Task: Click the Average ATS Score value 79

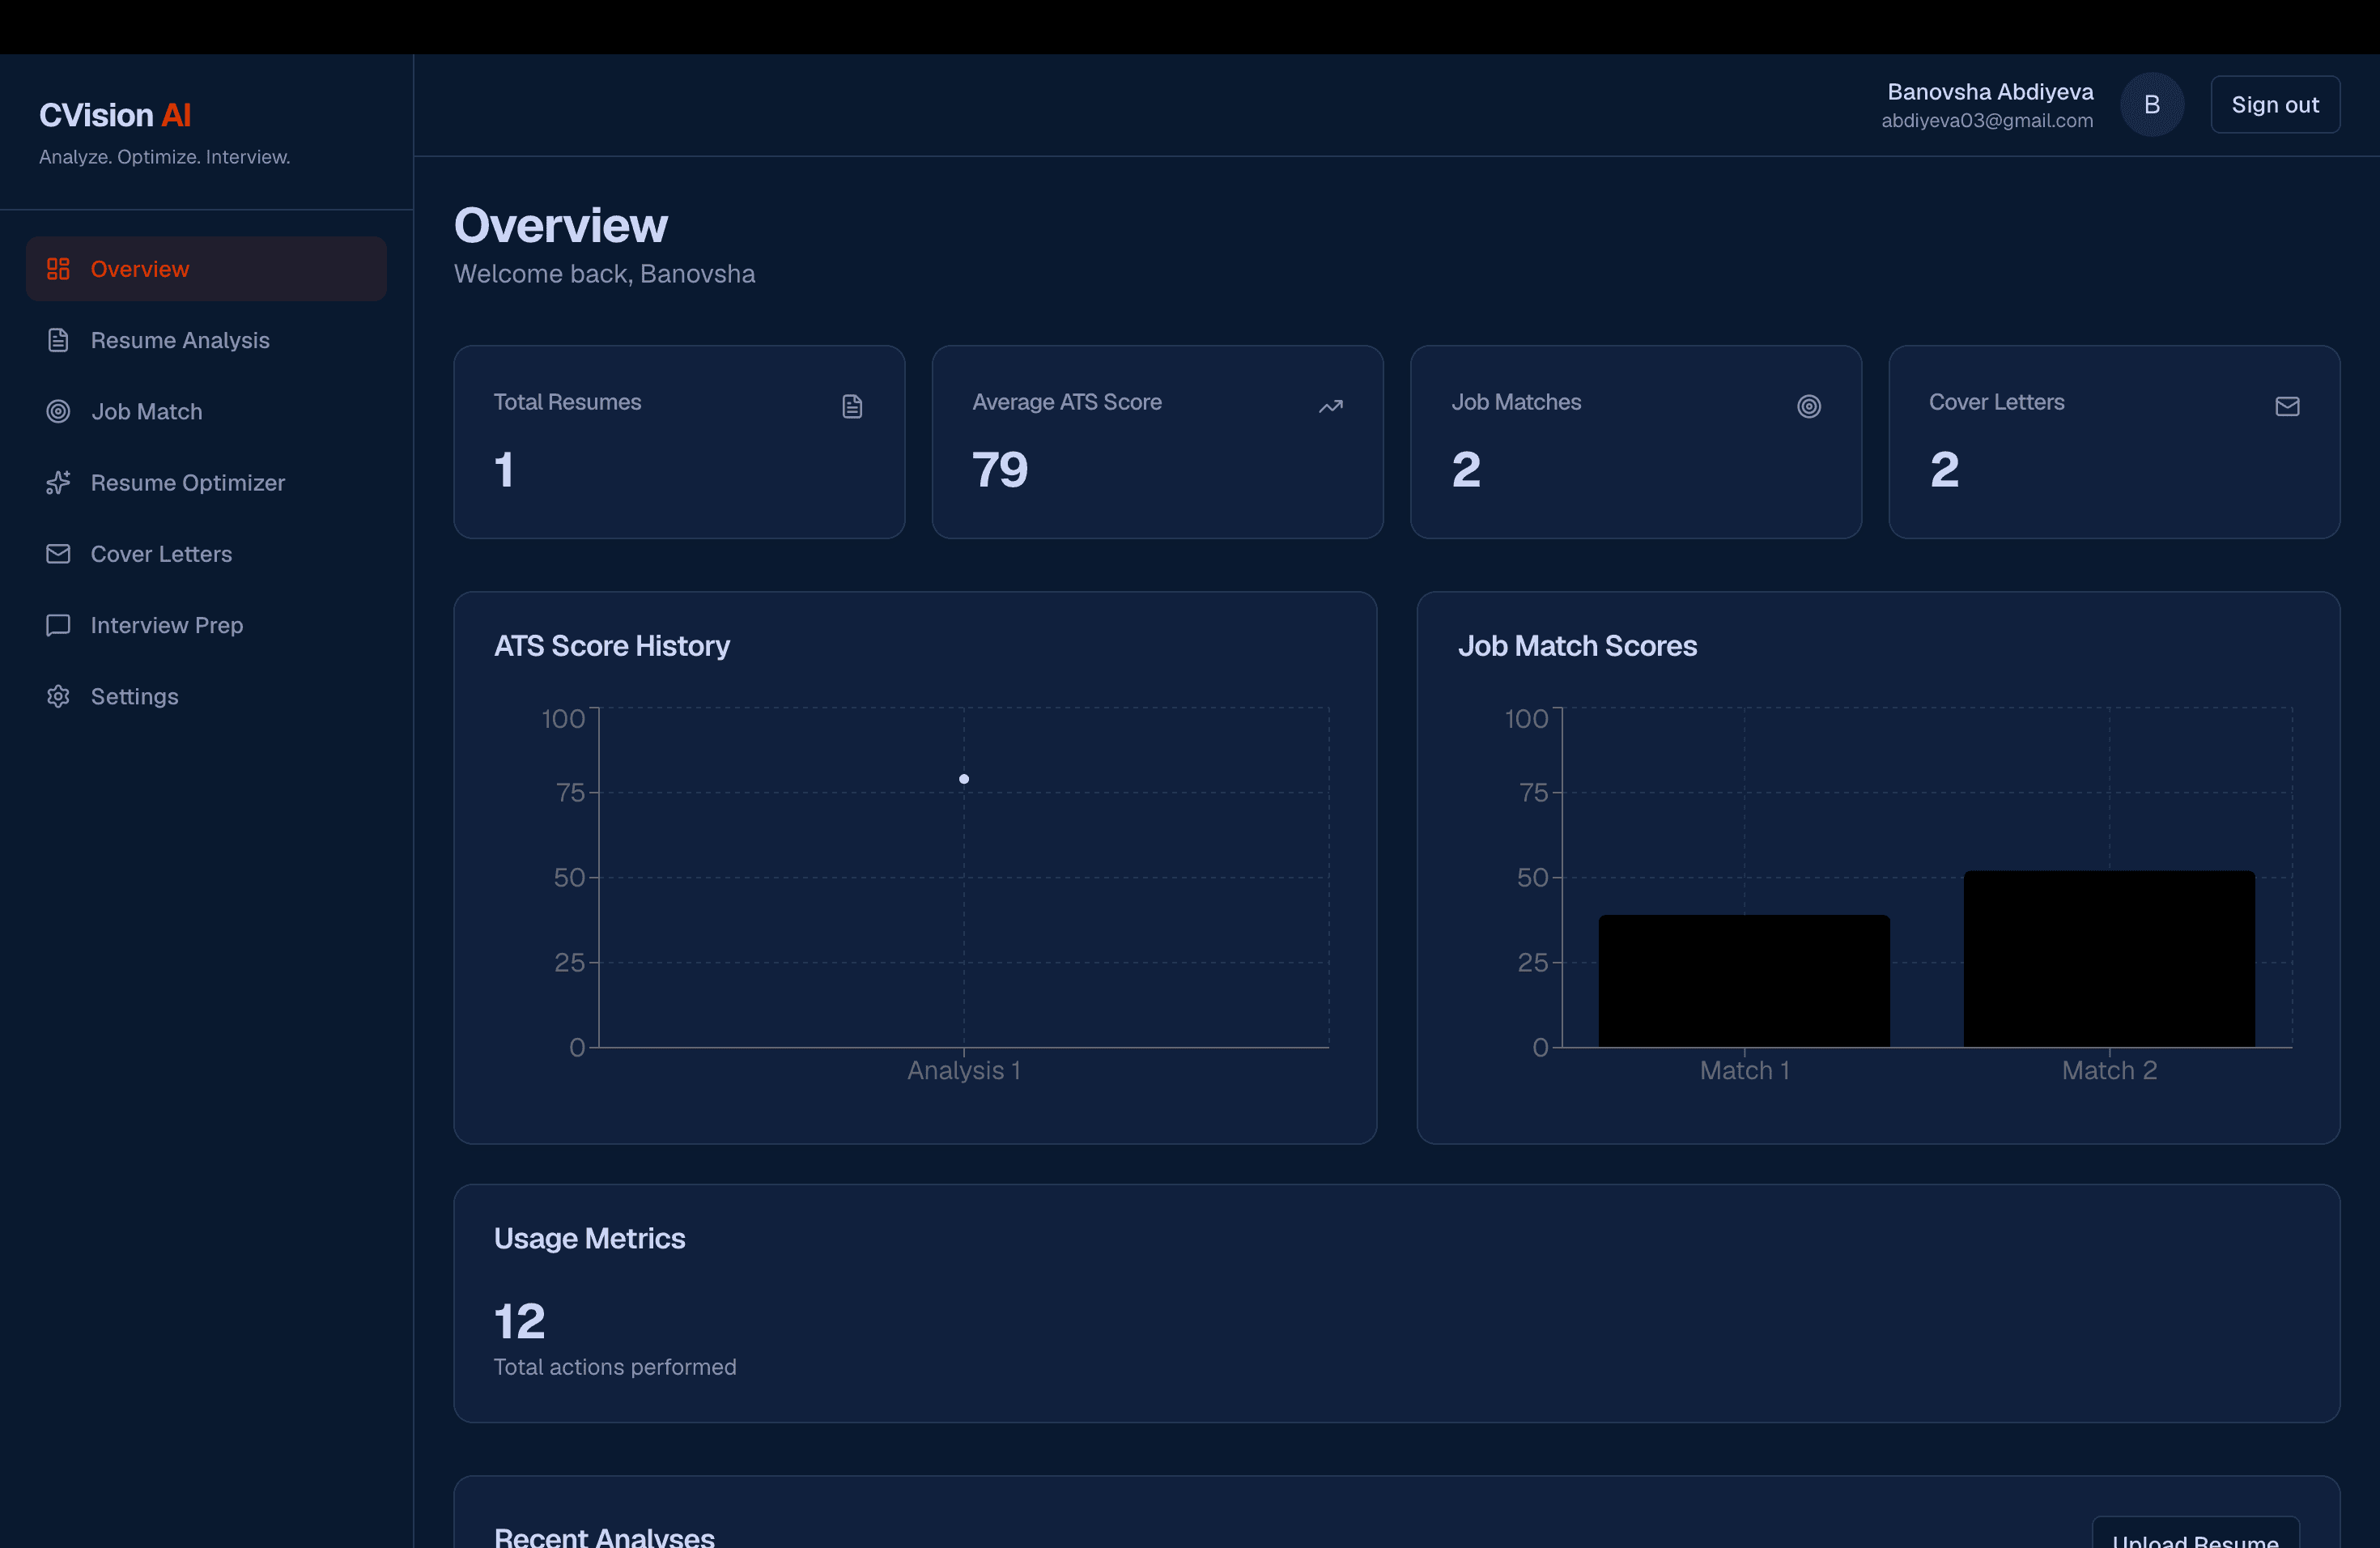Action: 1000,469
